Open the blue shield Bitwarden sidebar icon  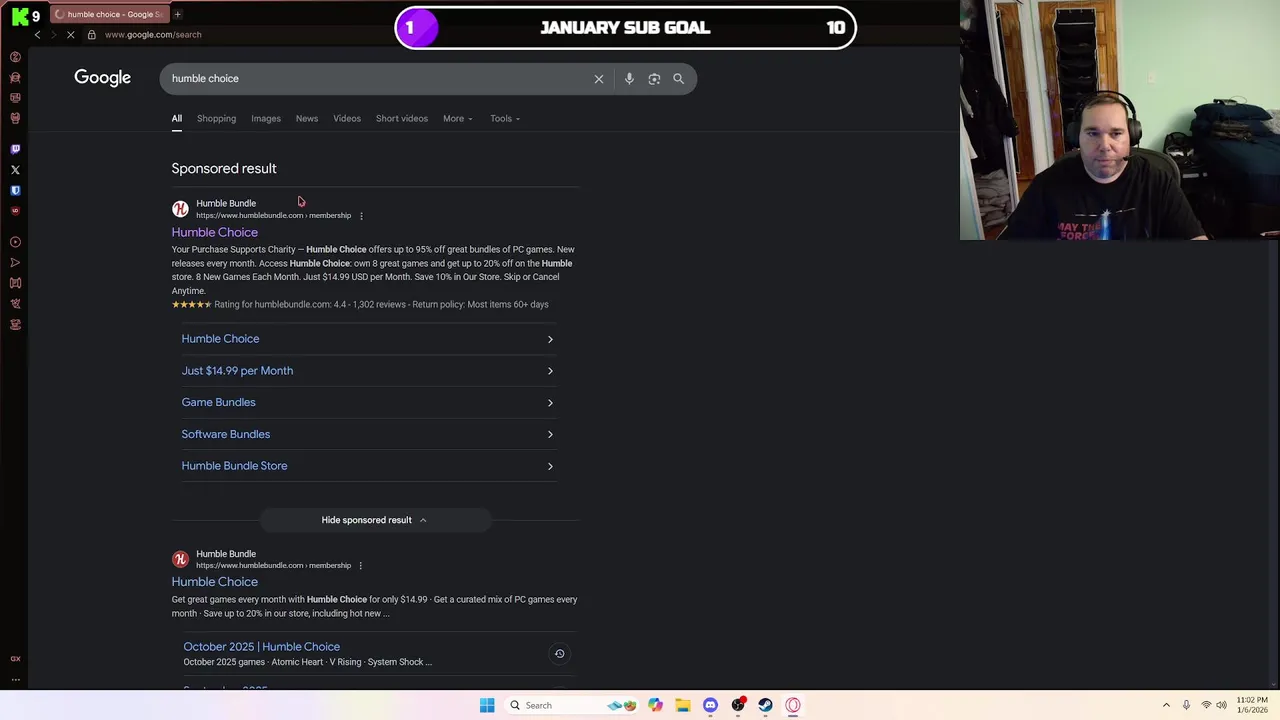click(15, 190)
